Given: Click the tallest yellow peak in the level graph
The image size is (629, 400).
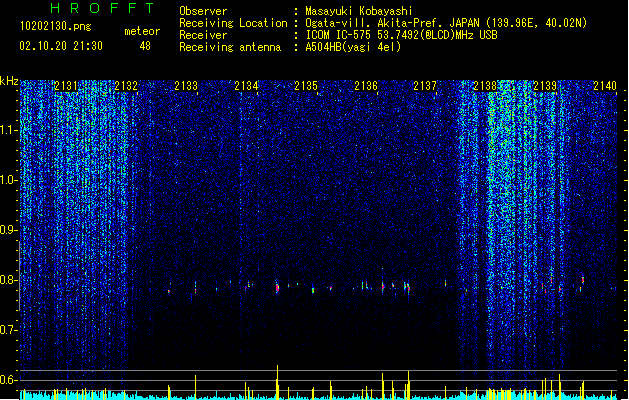Looking at the screenshot, I should tap(277, 382).
